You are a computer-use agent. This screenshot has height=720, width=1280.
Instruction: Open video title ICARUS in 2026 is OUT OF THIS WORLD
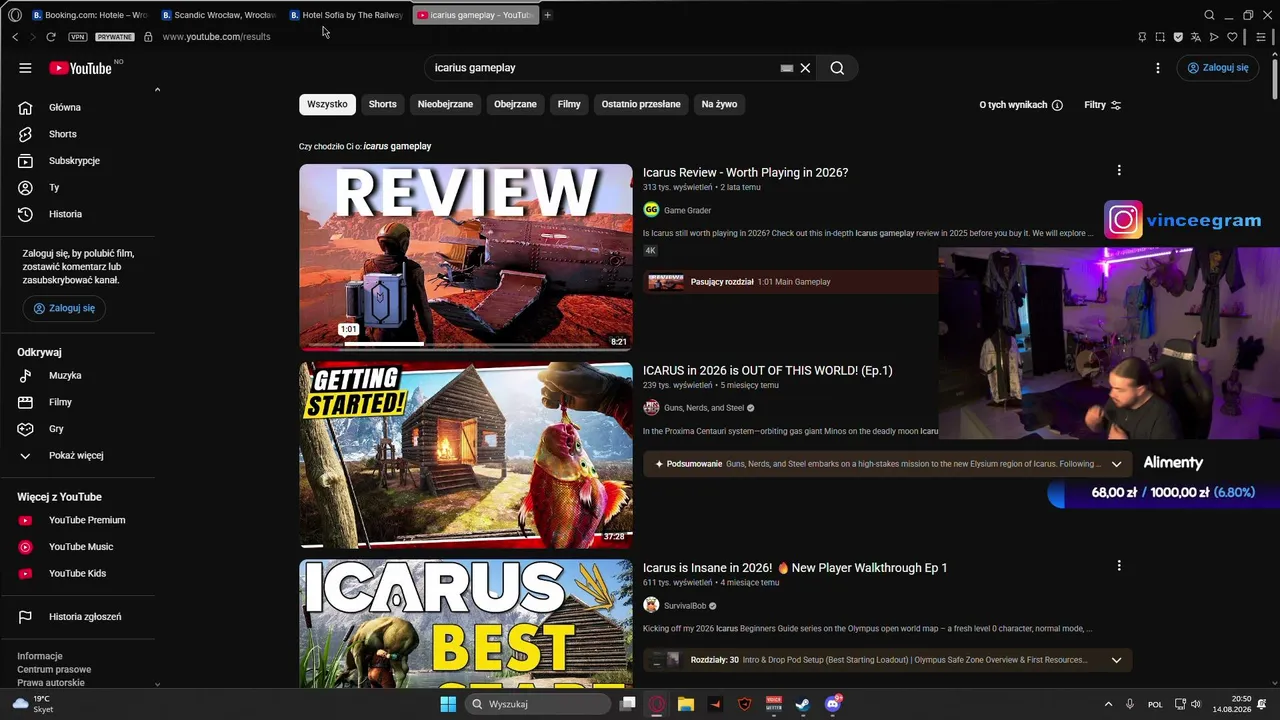point(768,370)
